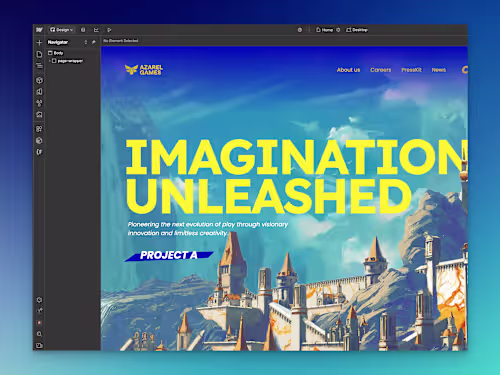The width and height of the screenshot is (500, 375).
Task: Pin the Navigator panel
Action: pyautogui.click(x=94, y=42)
